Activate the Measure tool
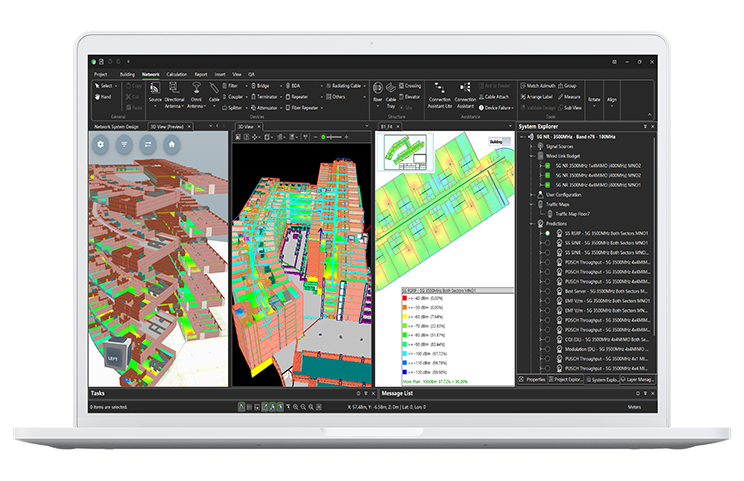Image resolution: width=744 pixels, height=481 pixels. click(x=569, y=97)
